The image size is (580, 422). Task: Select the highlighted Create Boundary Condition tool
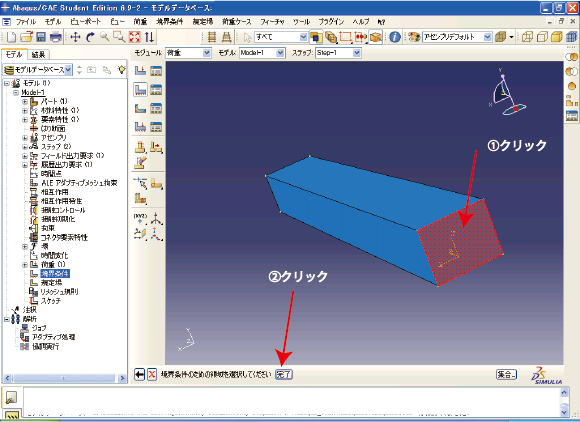point(140,89)
